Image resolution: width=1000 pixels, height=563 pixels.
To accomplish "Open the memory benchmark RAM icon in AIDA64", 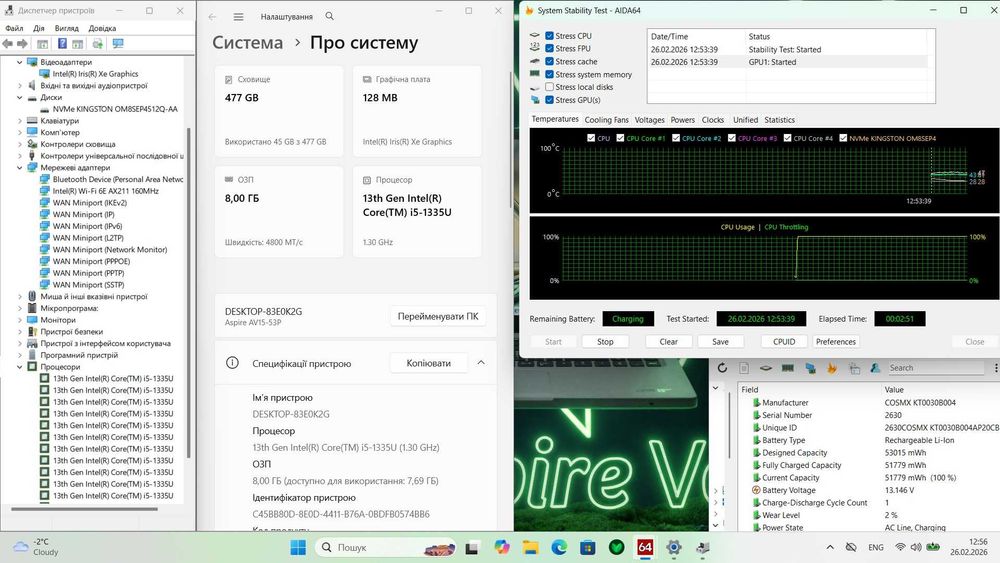I will tap(788, 368).
